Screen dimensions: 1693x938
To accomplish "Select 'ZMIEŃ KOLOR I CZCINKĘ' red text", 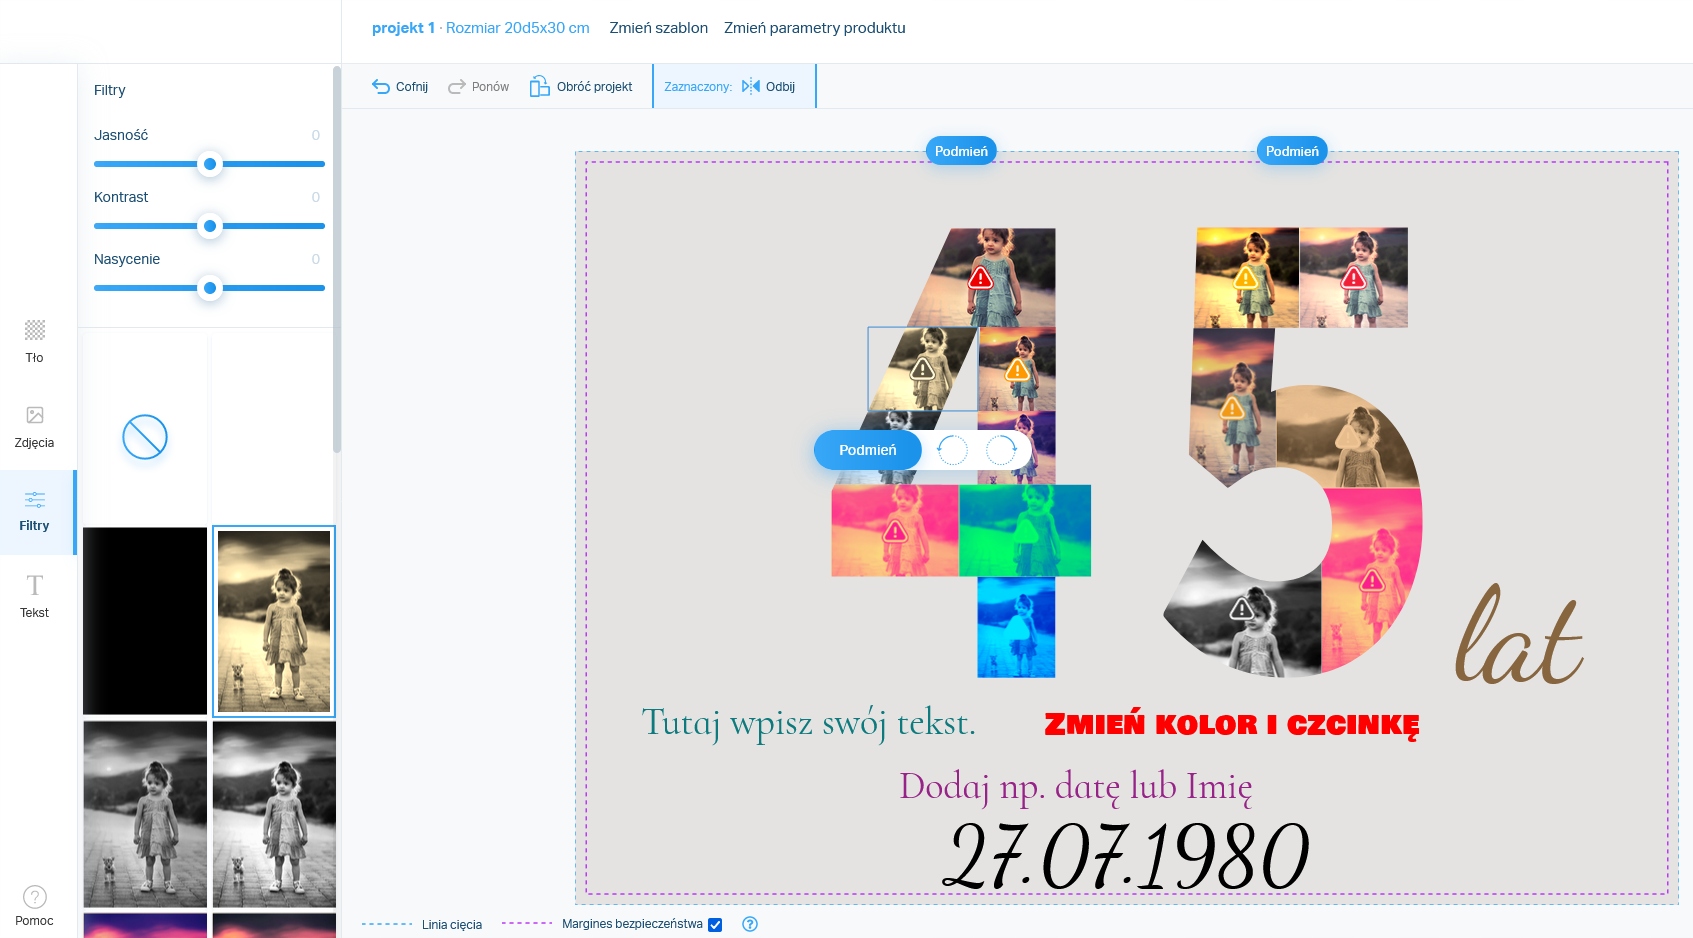I will pos(1232,725).
